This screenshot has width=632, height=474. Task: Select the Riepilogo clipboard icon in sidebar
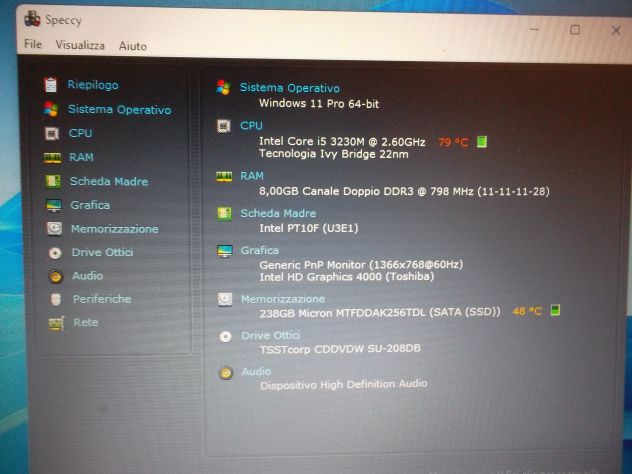[51, 85]
